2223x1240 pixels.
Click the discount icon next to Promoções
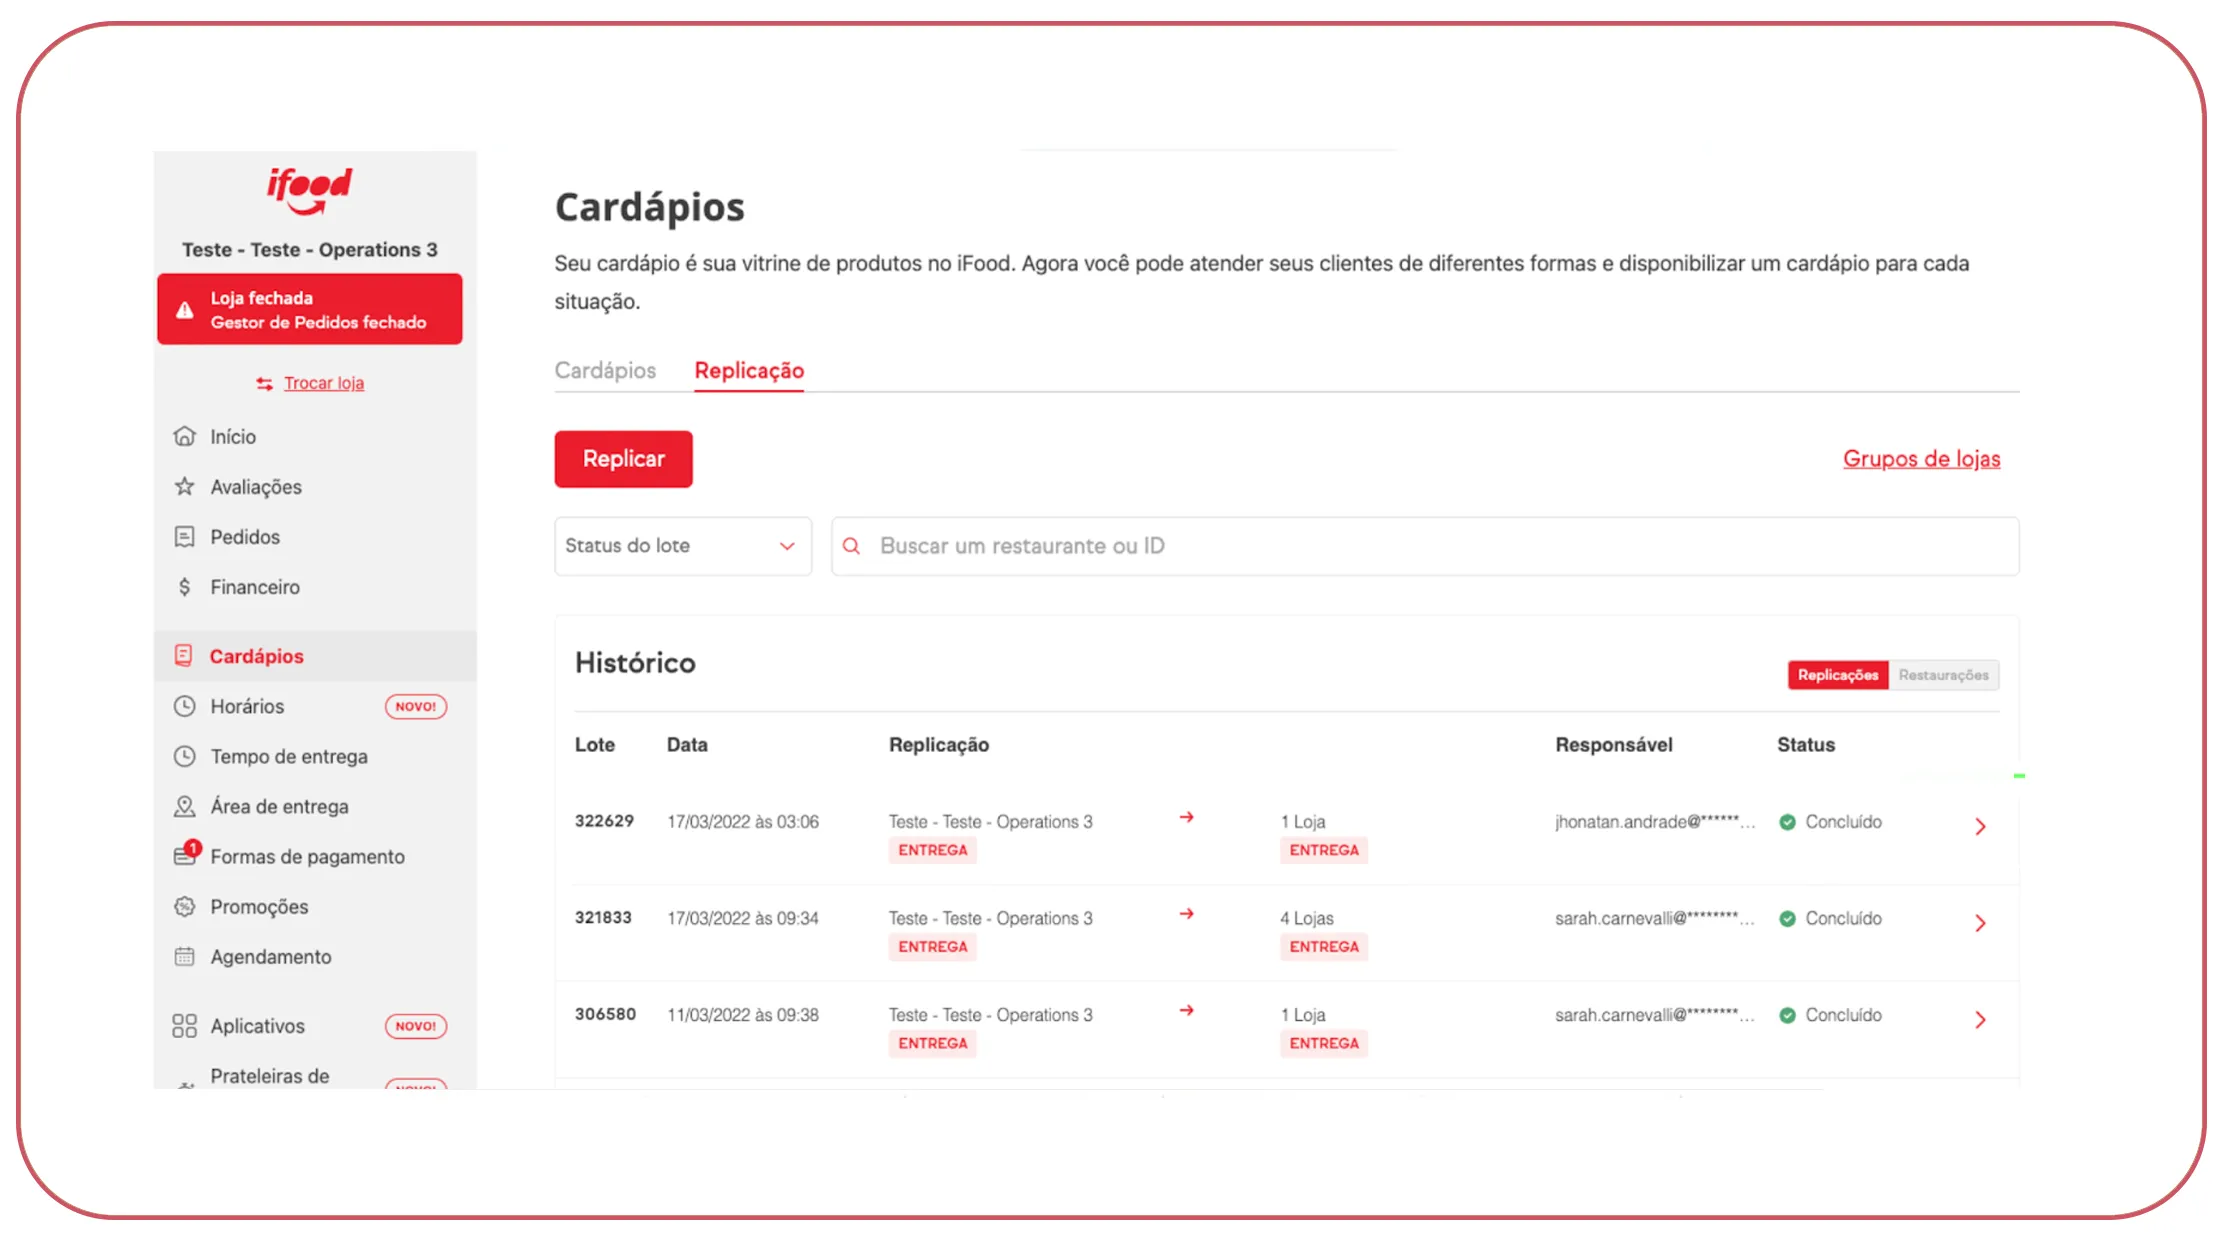tap(185, 906)
